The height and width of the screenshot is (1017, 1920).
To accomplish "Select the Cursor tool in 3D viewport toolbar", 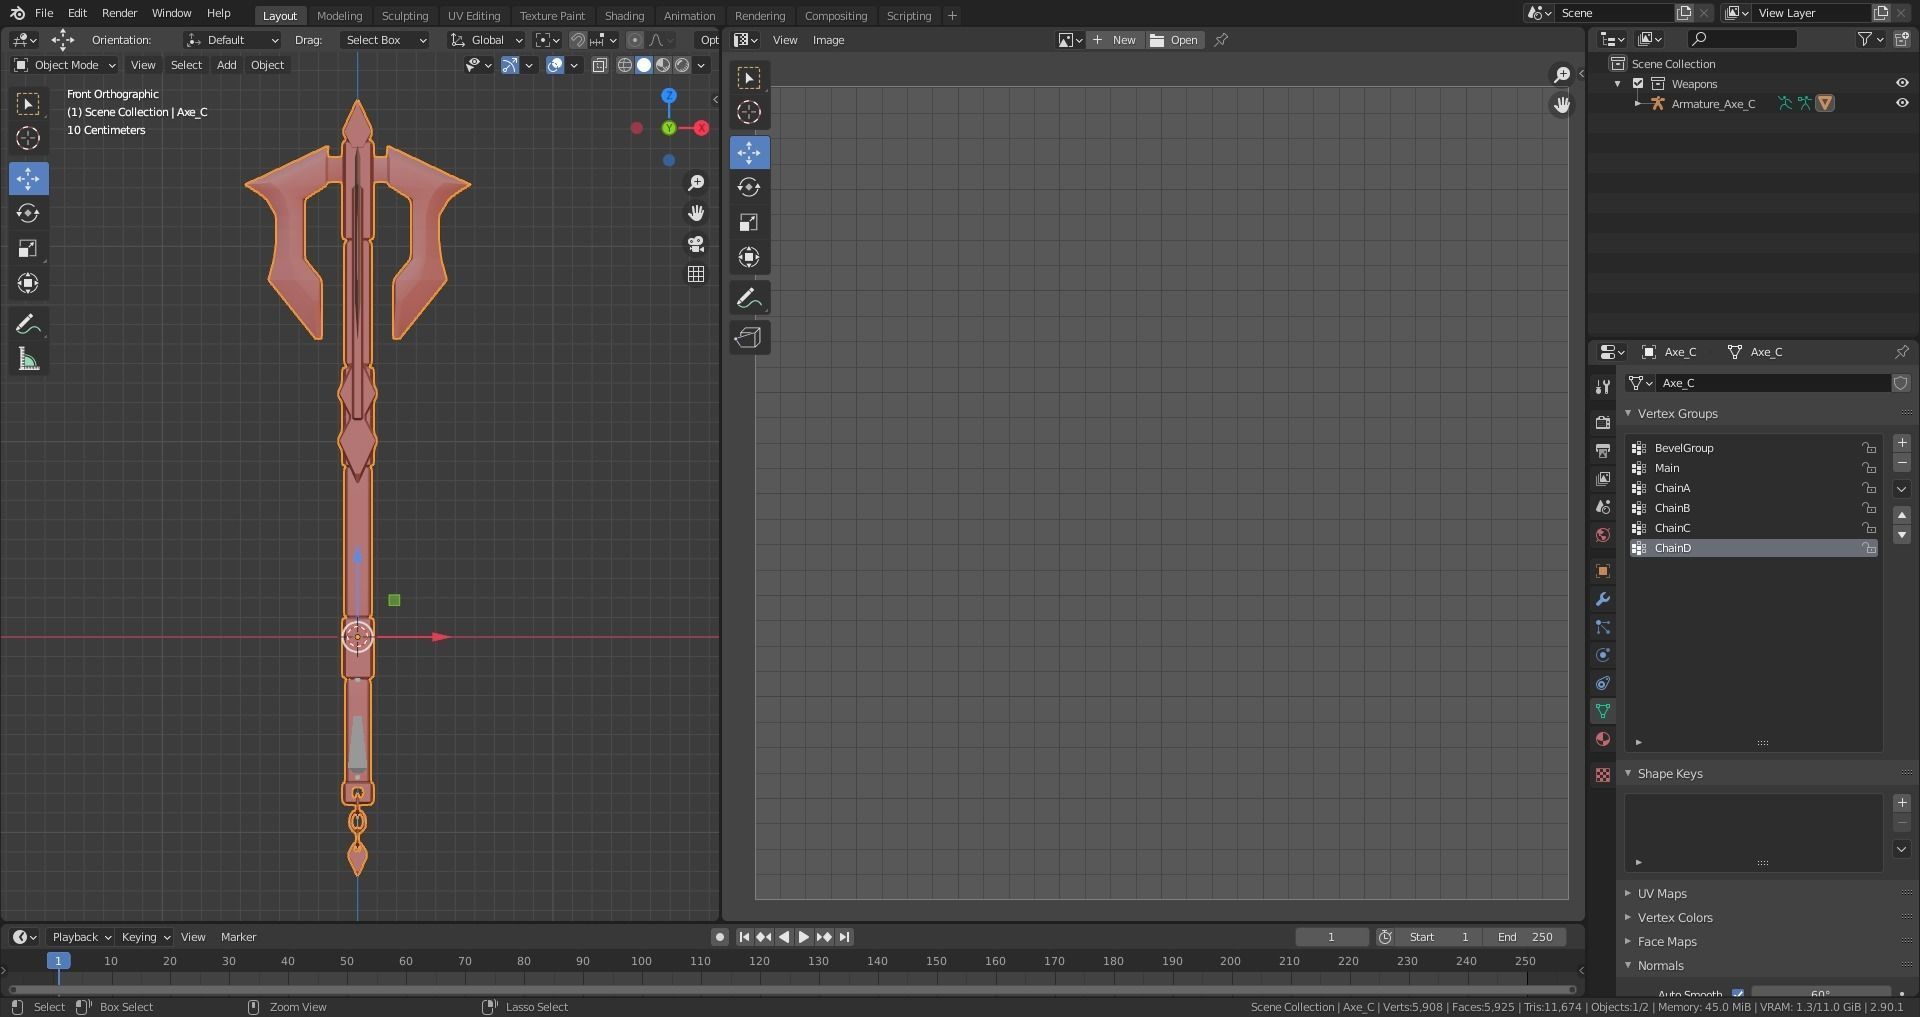I will (x=28, y=138).
